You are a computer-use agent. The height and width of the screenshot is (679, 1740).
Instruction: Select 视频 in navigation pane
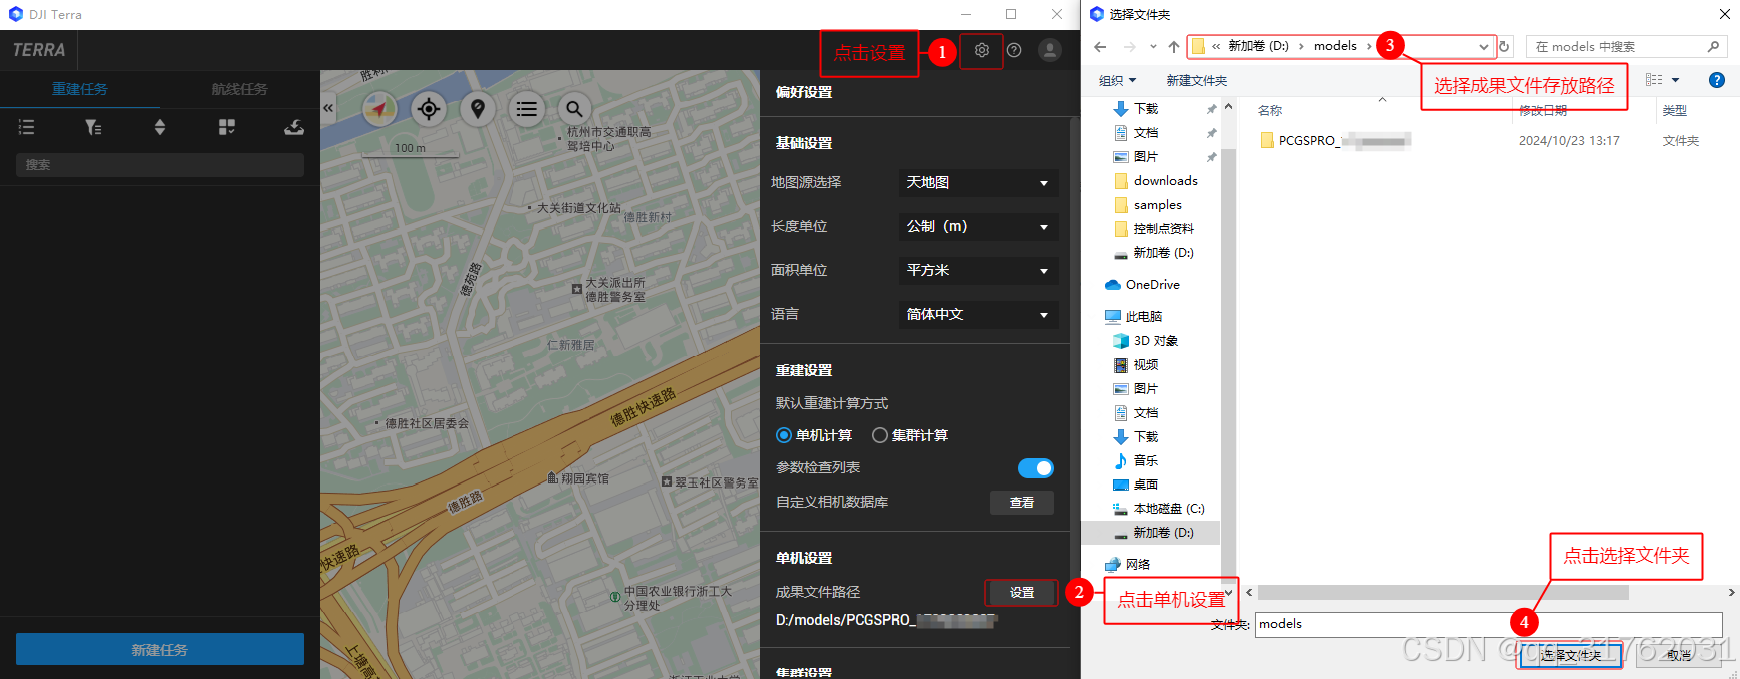[1145, 365]
